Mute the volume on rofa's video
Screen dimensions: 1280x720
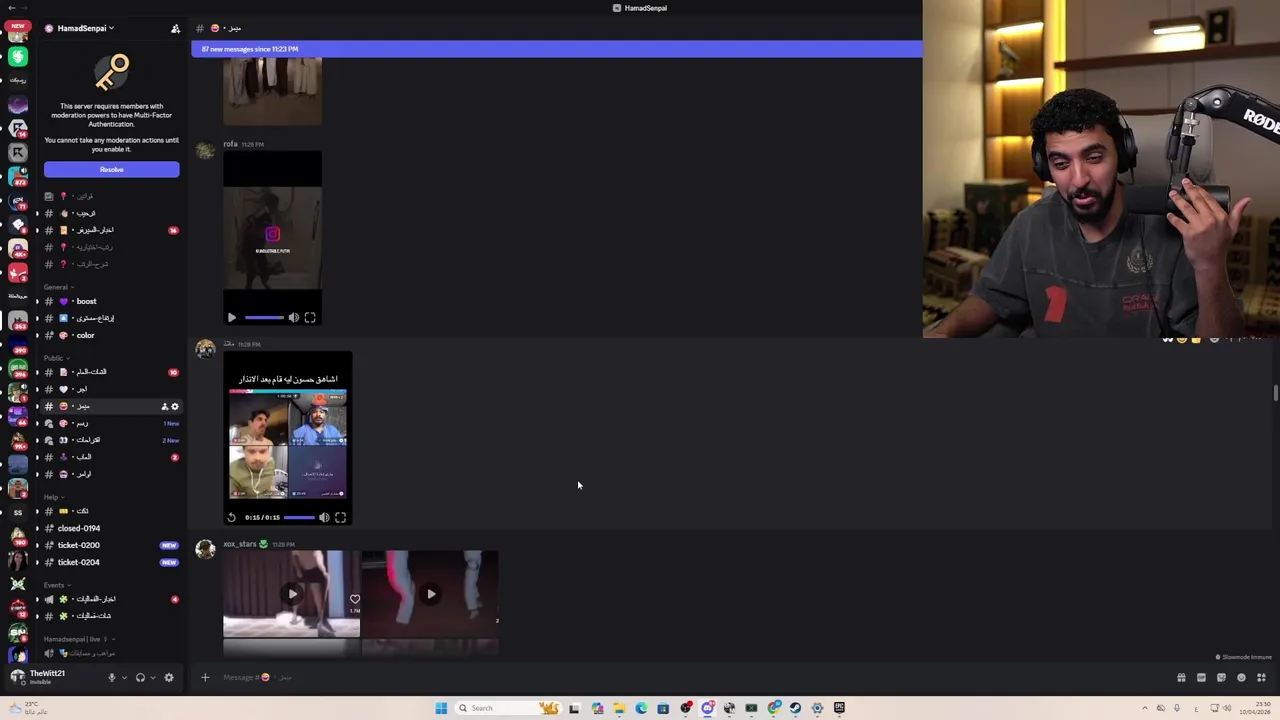[x=293, y=318]
